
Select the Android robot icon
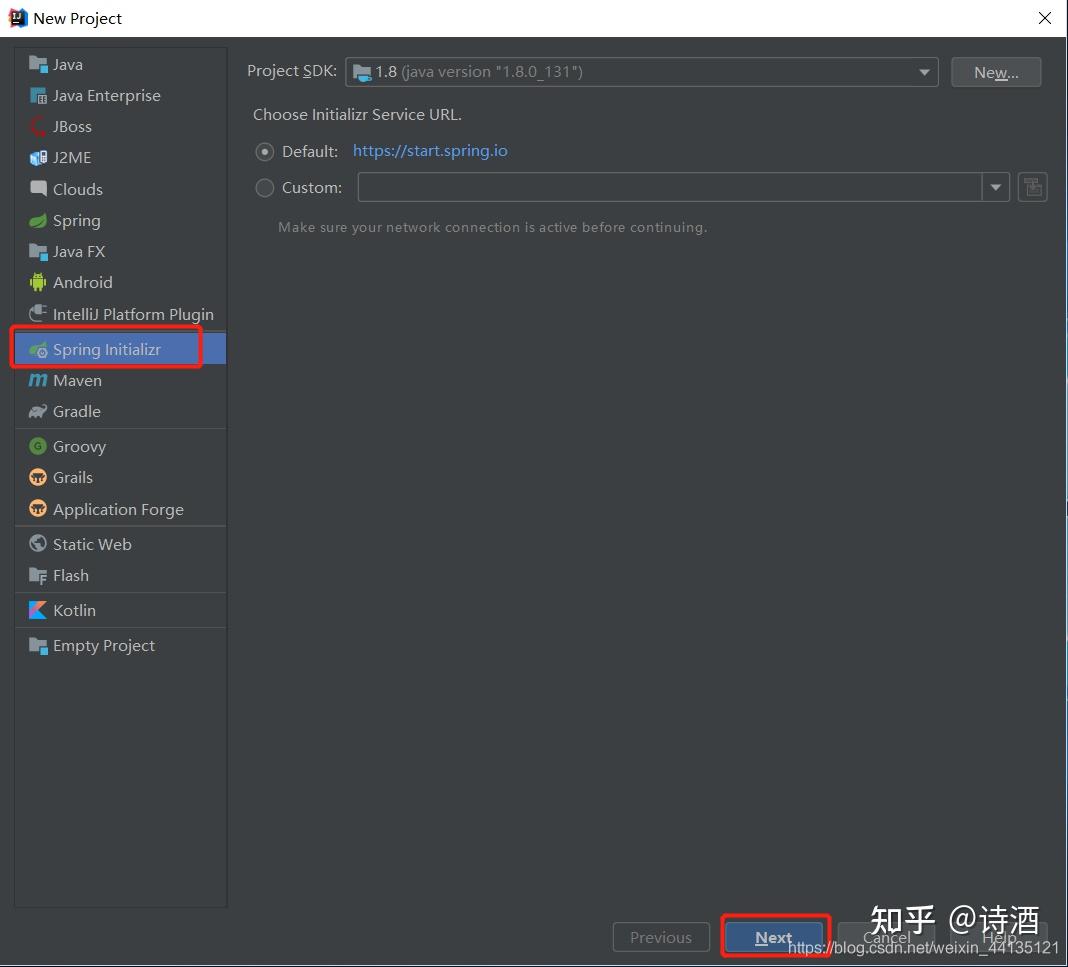(38, 283)
